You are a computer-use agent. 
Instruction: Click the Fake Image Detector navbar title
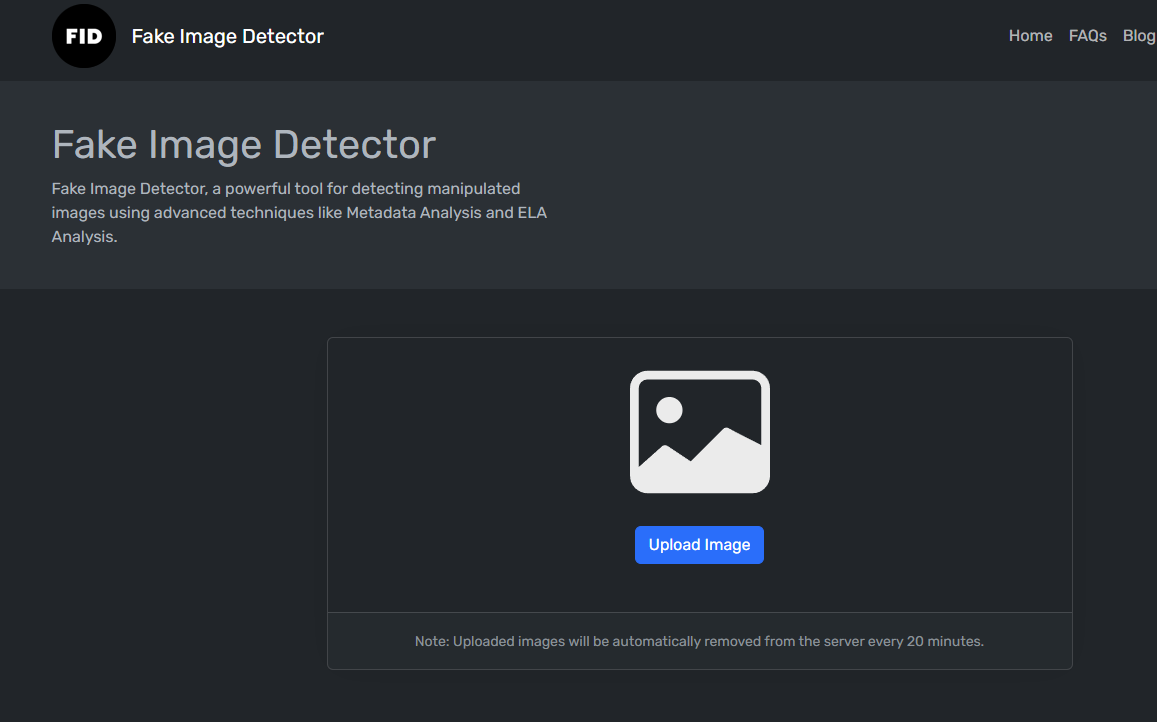[228, 36]
